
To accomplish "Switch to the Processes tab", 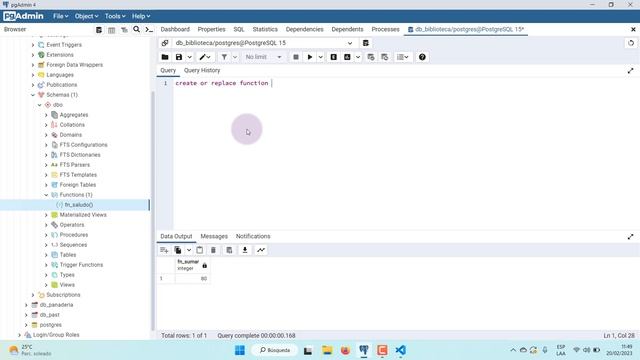I will (x=385, y=29).
